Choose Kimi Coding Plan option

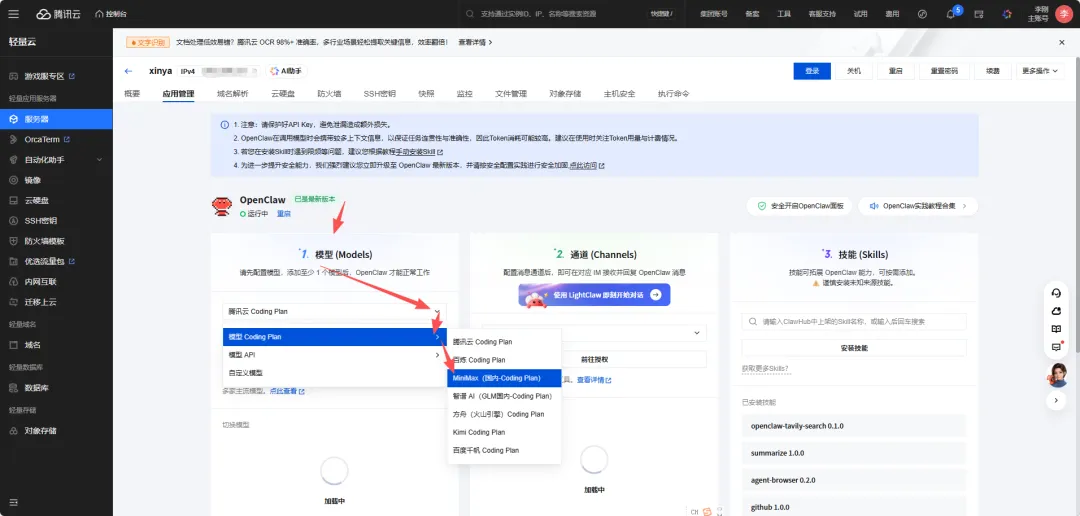pyautogui.click(x=504, y=432)
